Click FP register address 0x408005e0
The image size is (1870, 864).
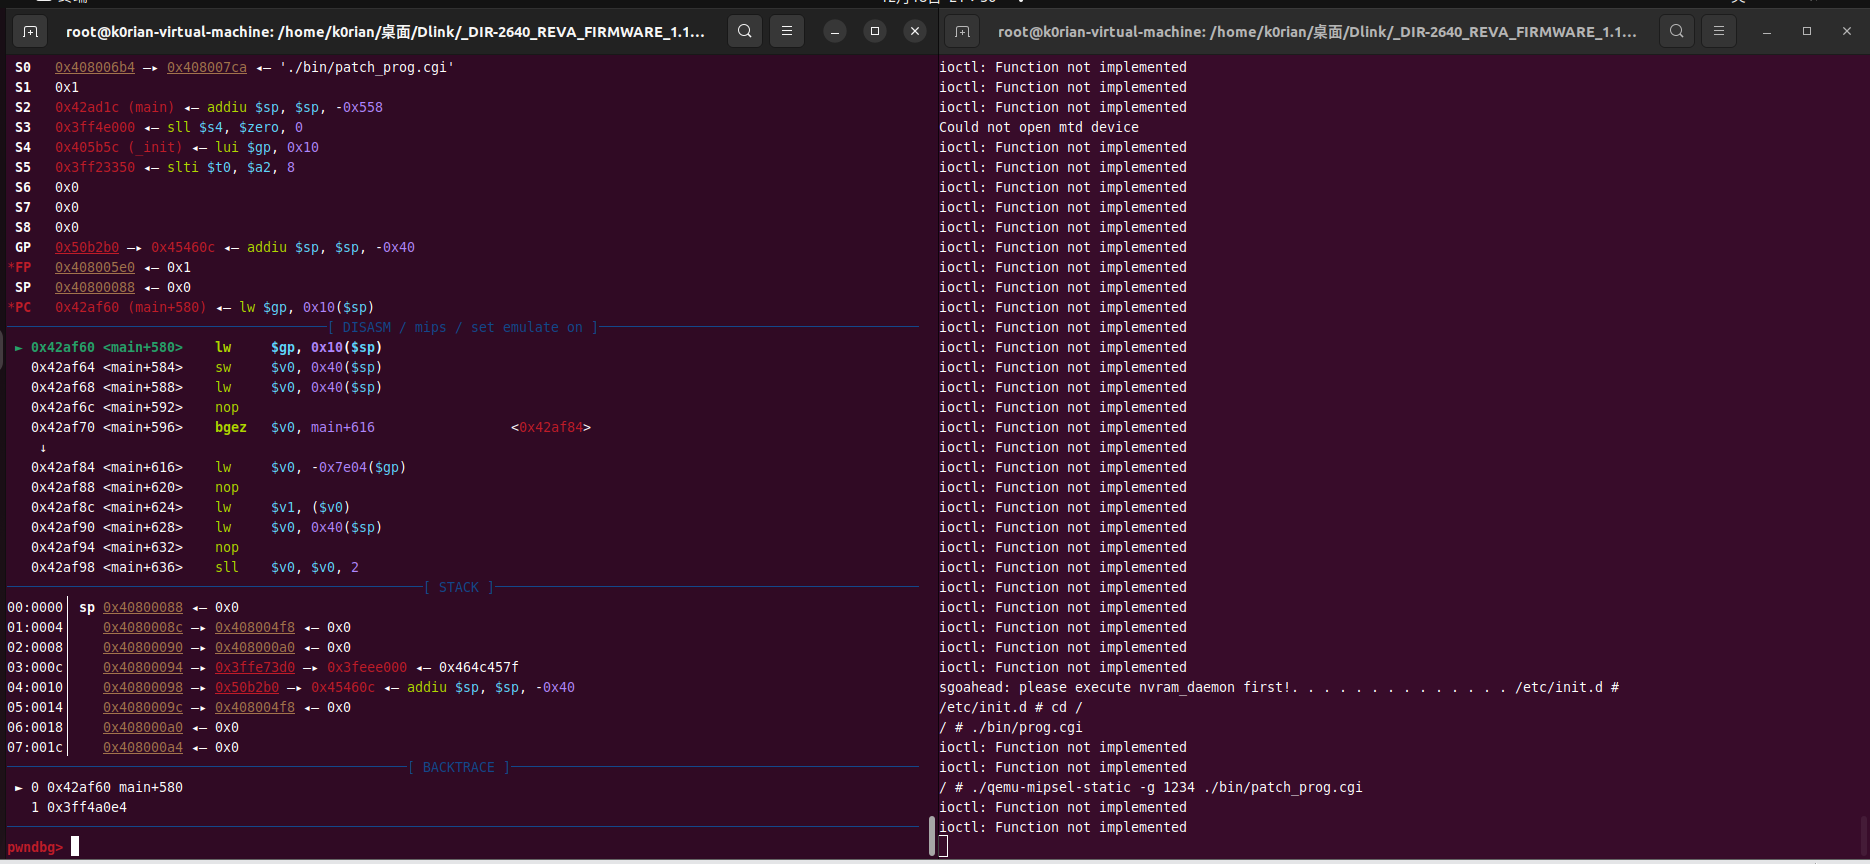tap(95, 267)
